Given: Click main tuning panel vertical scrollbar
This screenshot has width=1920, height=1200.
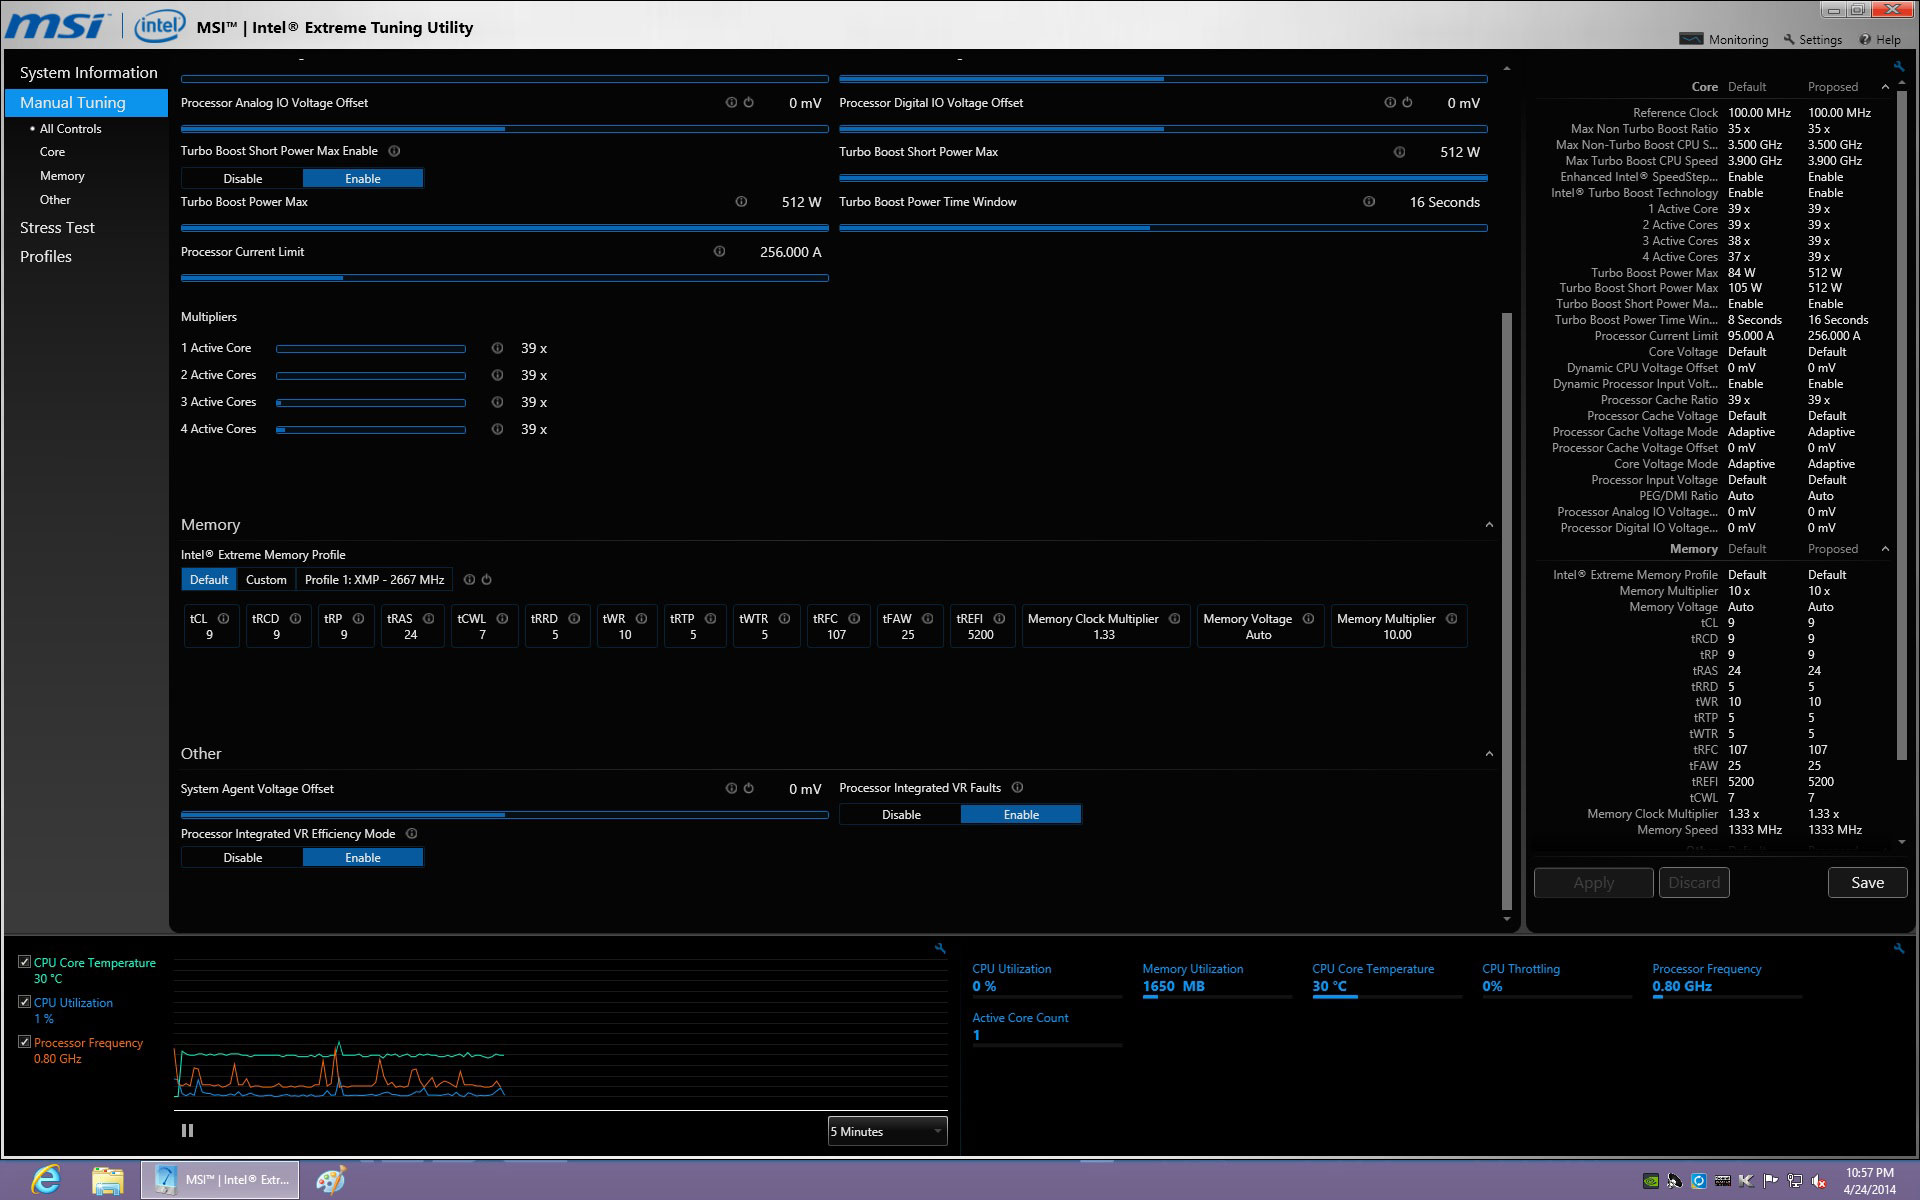Looking at the screenshot, I should (x=1507, y=610).
